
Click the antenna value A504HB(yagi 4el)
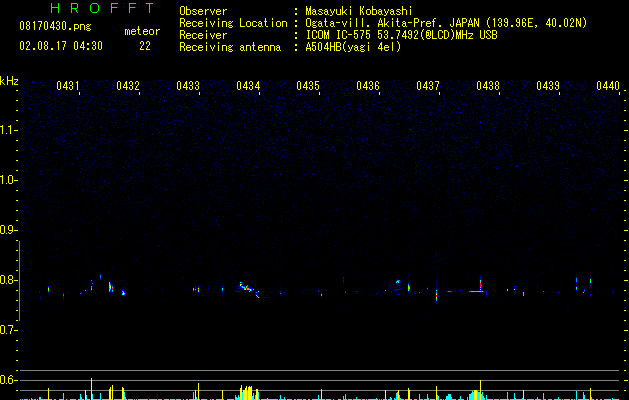tap(353, 47)
